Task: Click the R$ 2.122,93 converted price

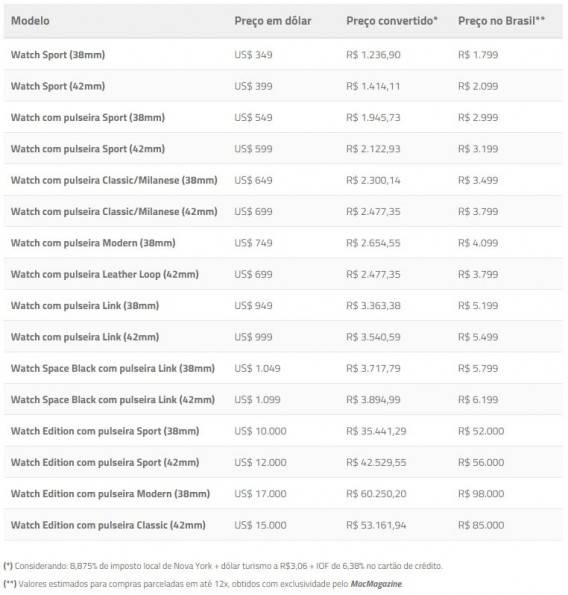Action: 373,149
